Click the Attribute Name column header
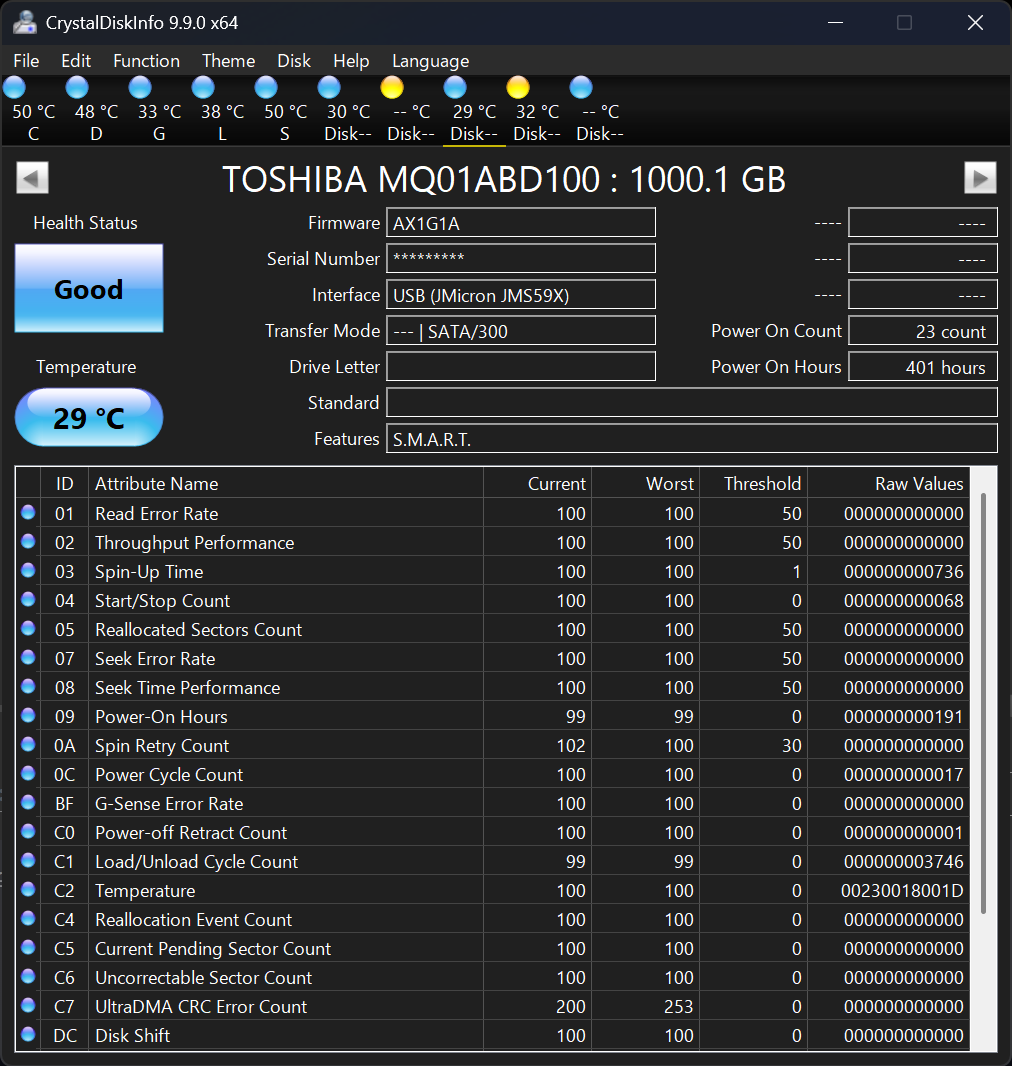This screenshot has width=1012, height=1066. (x=285, y=483)
